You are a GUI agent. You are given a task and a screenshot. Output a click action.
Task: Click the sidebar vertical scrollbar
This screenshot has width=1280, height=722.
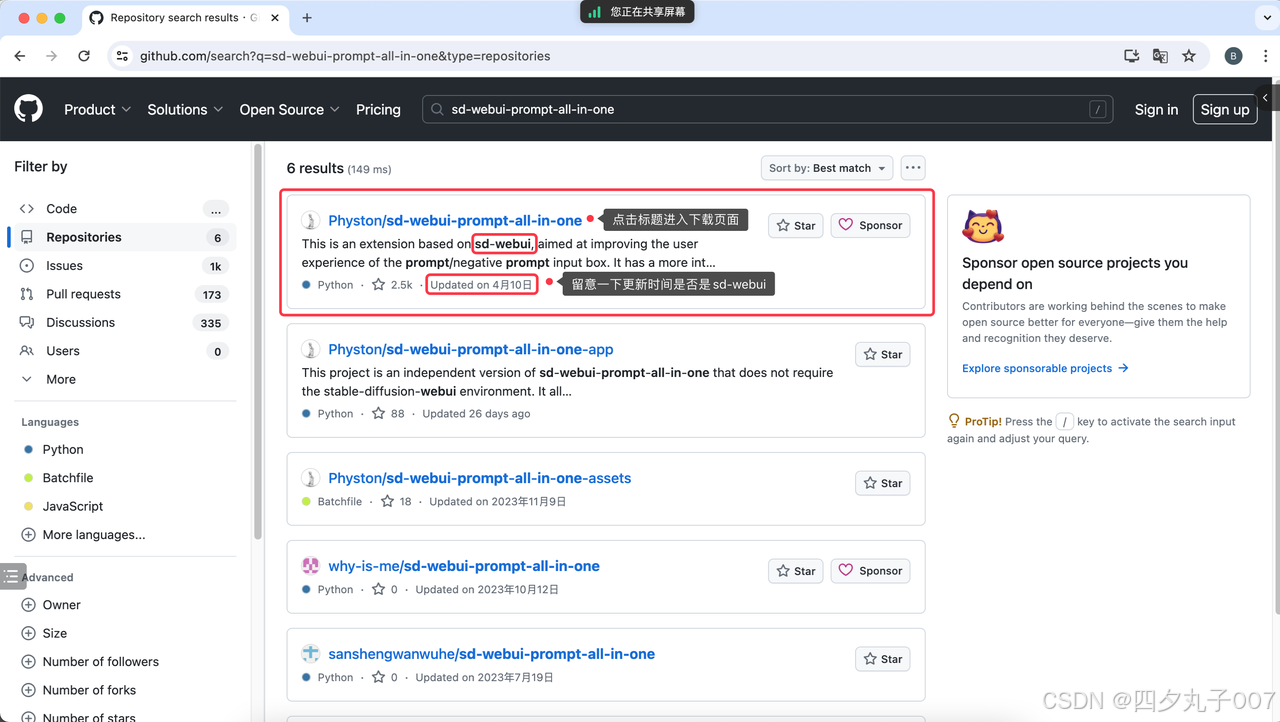pos(258,340)
